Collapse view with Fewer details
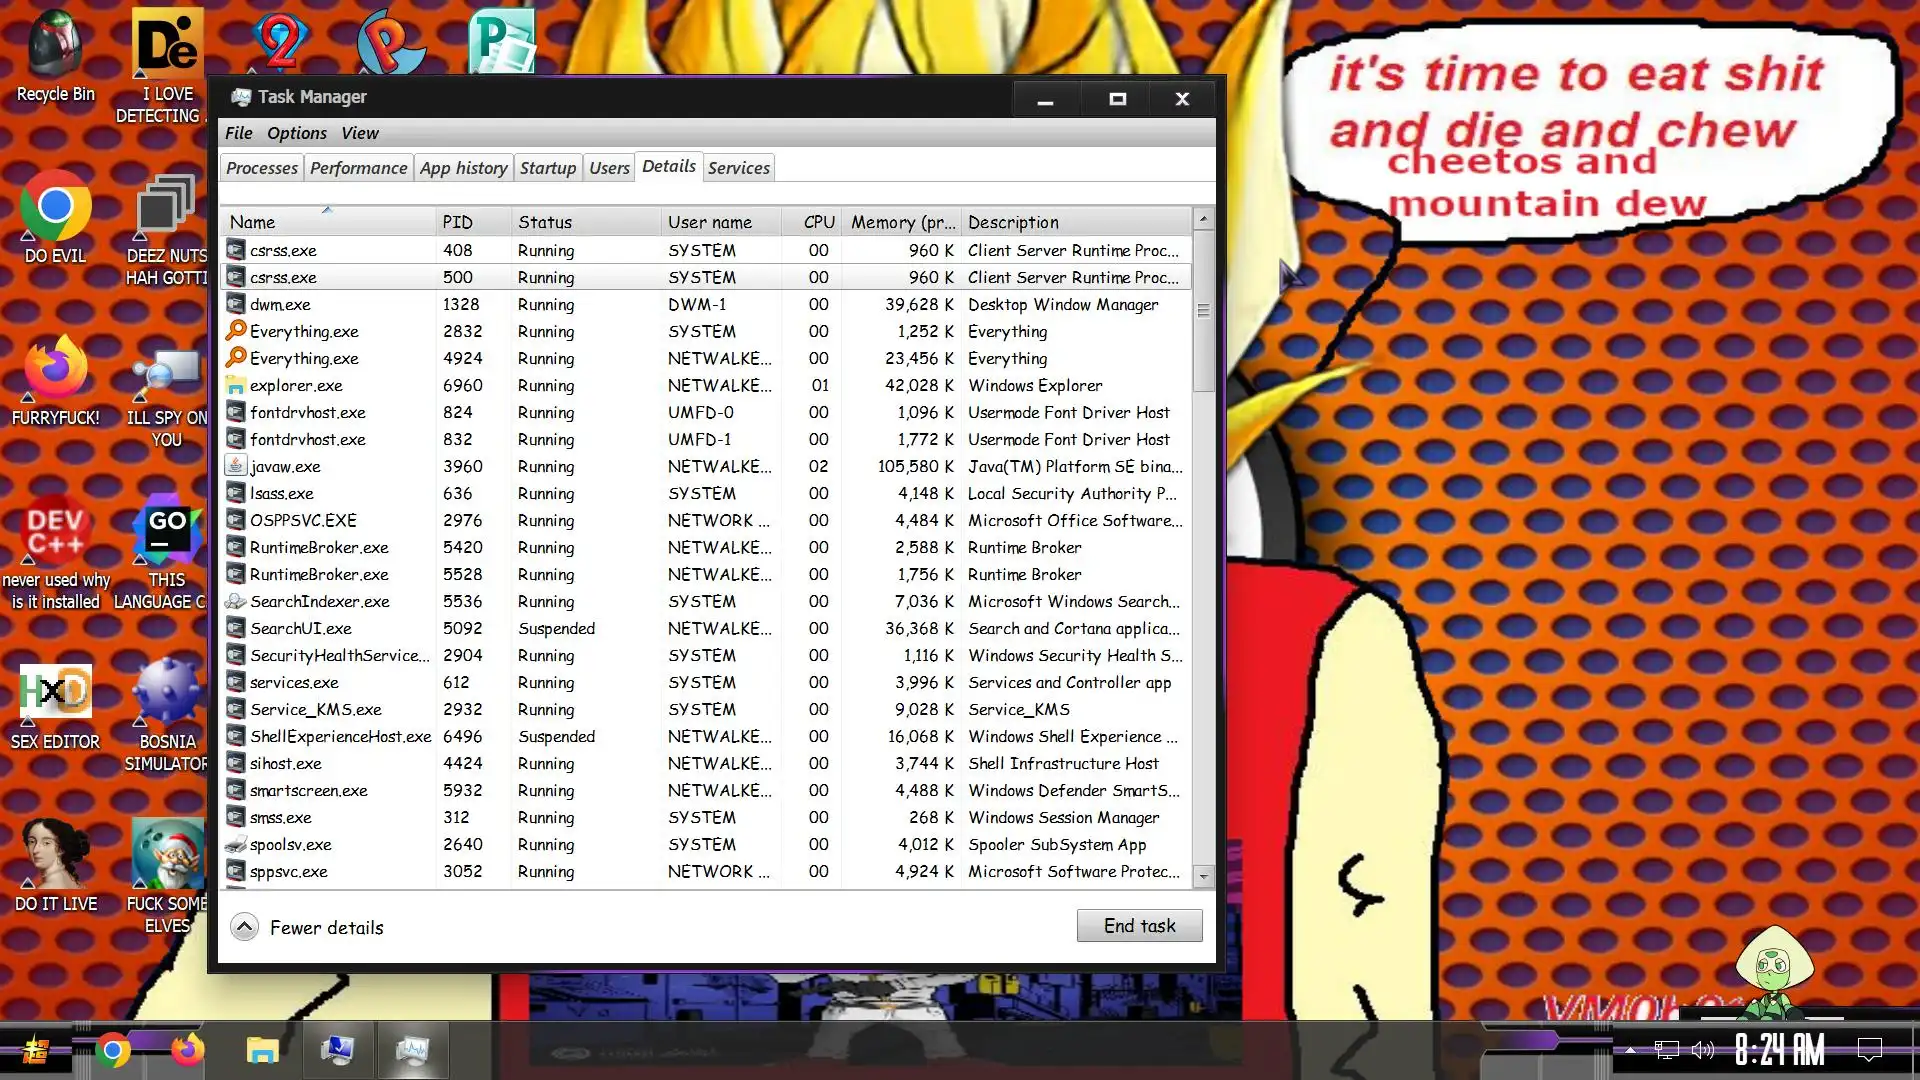This screenshot has height=1080, width=1920. (x=308, y=927)
